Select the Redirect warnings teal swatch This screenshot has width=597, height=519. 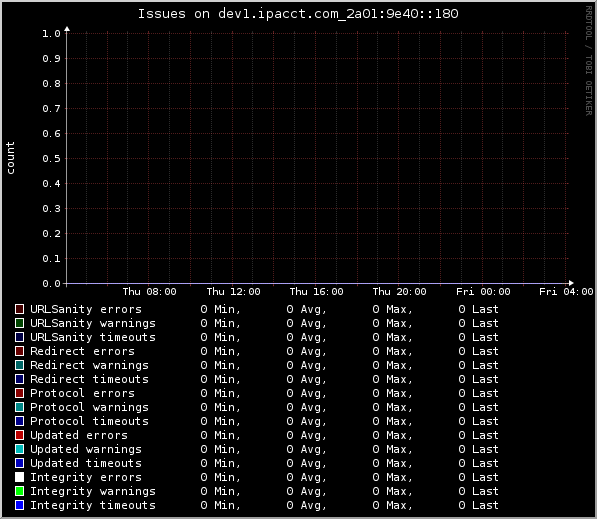(19, 365)
